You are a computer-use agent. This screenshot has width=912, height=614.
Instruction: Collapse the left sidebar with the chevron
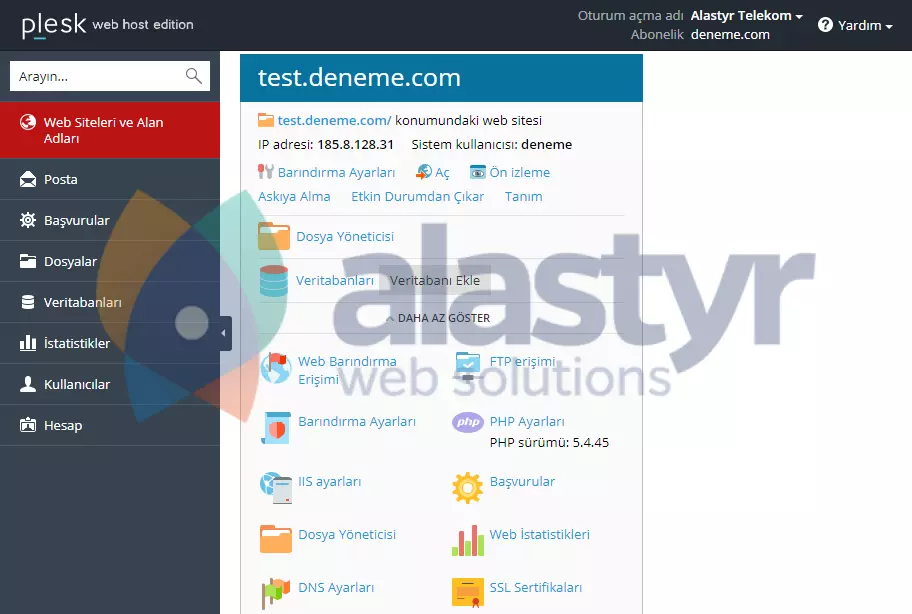(224, 331)
